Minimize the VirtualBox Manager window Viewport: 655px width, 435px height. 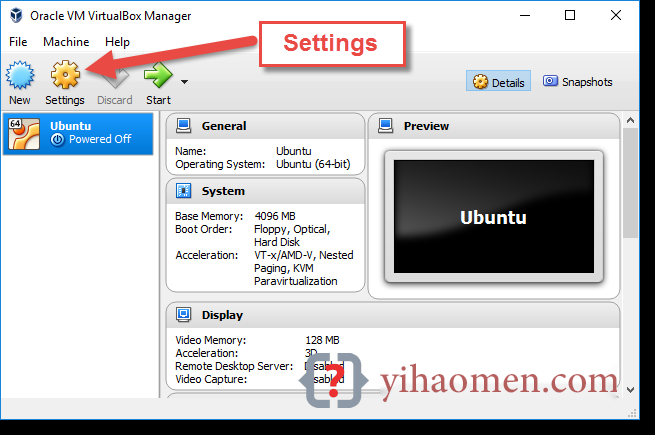(525, 15)
